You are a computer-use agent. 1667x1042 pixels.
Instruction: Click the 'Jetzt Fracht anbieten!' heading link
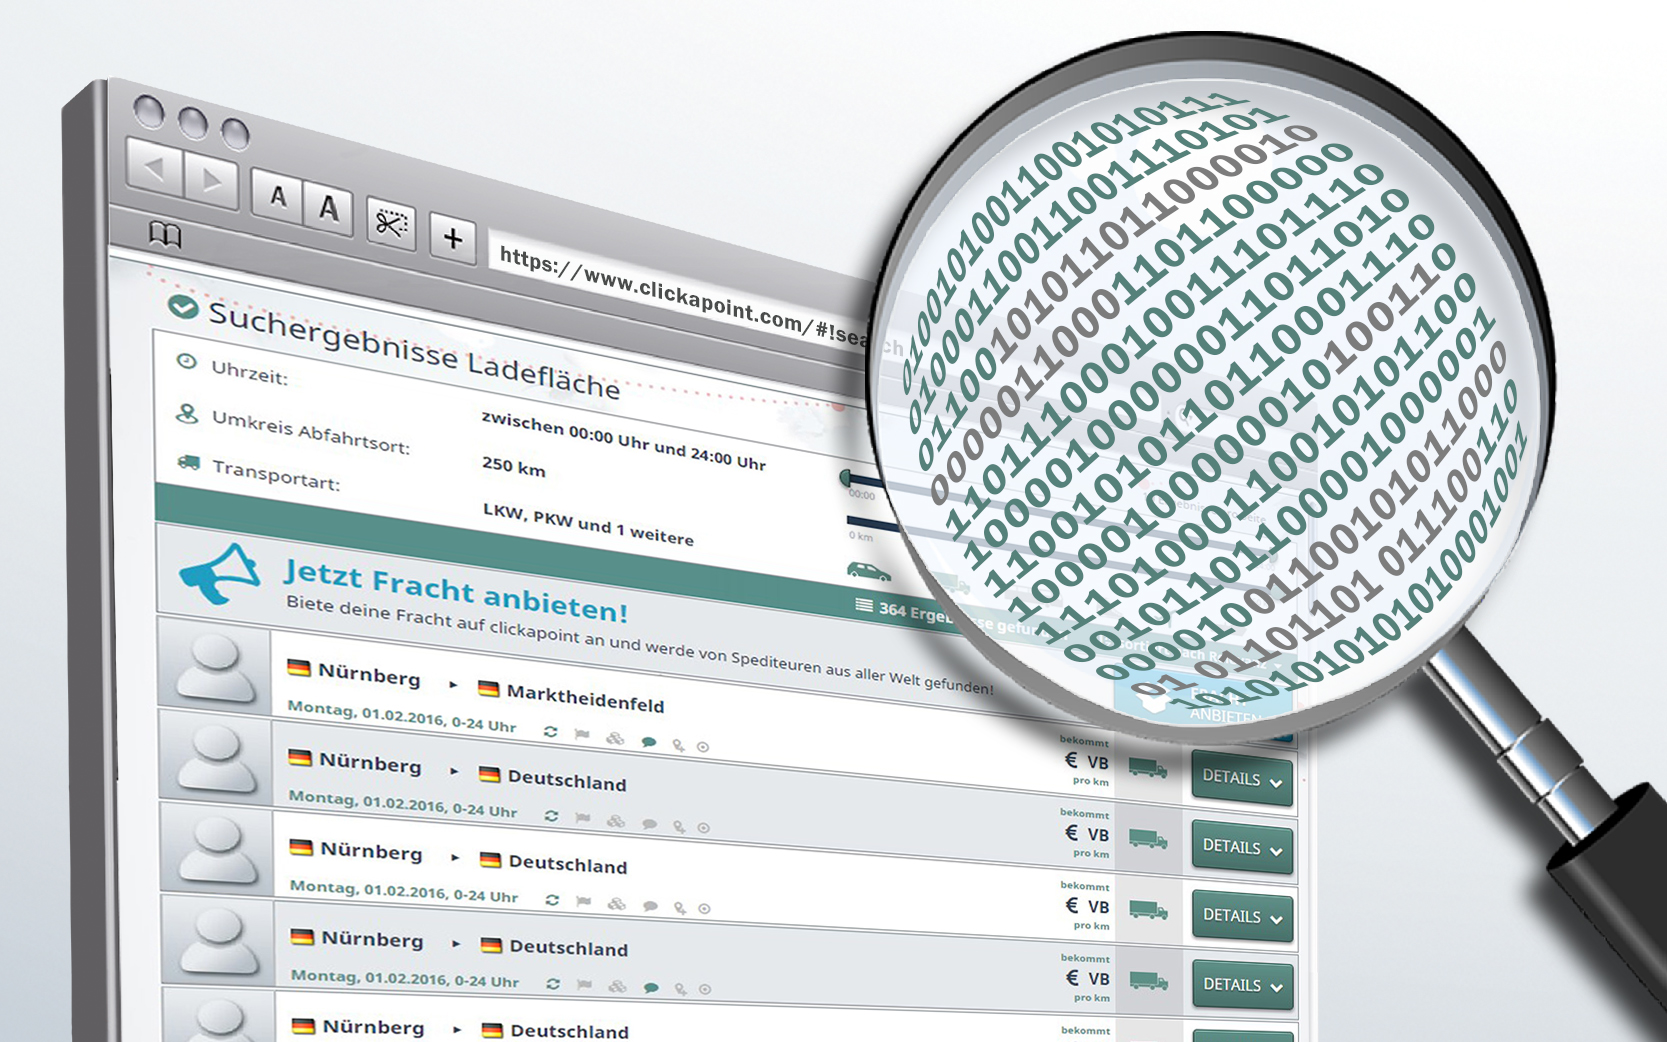pos(455,590)
